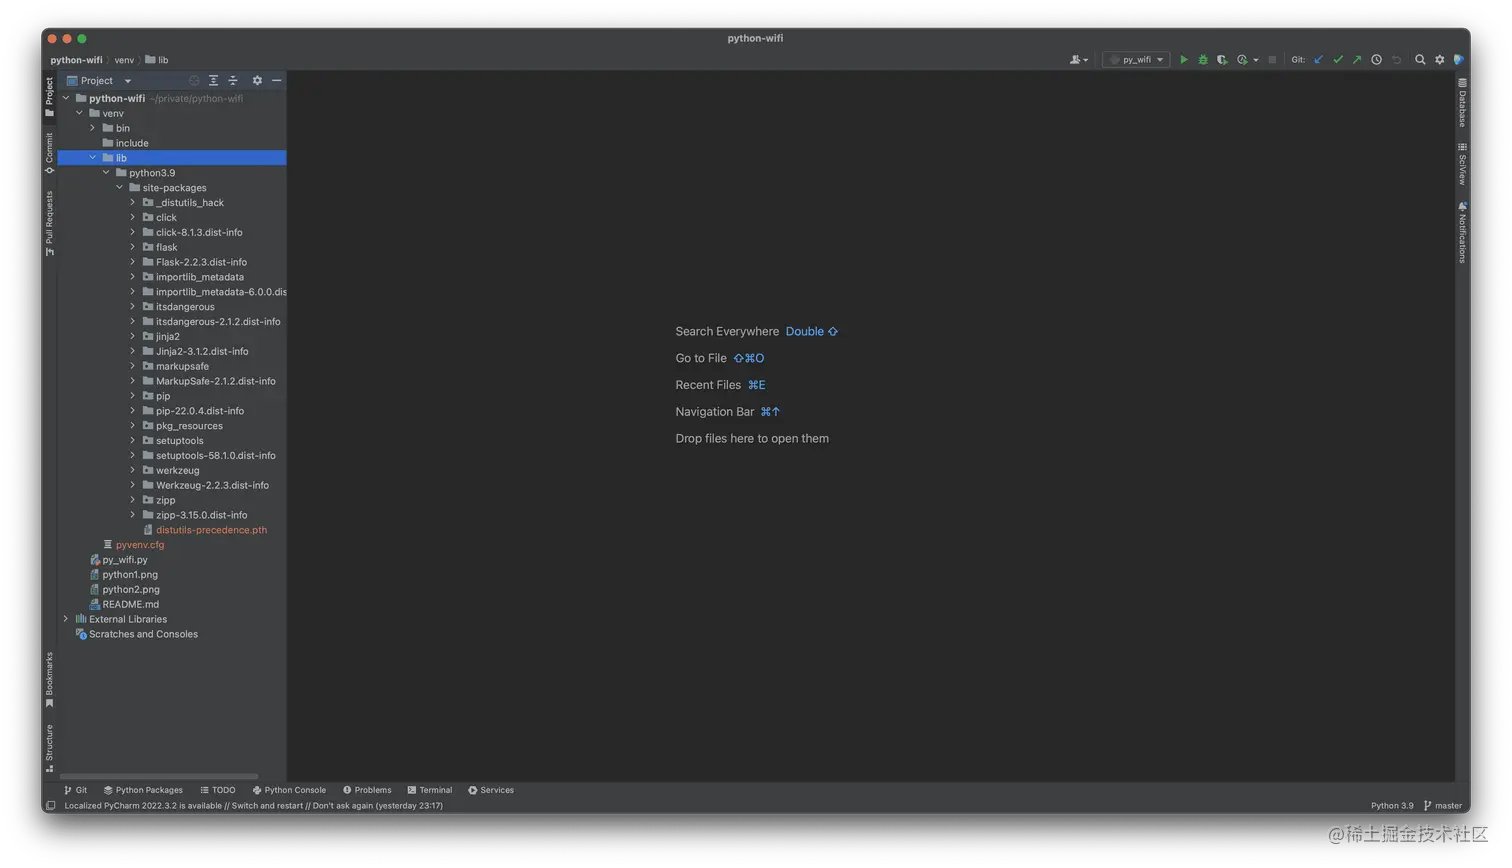Collapse the venv folder chevron
1512x868 pixels.
(79, 113)
